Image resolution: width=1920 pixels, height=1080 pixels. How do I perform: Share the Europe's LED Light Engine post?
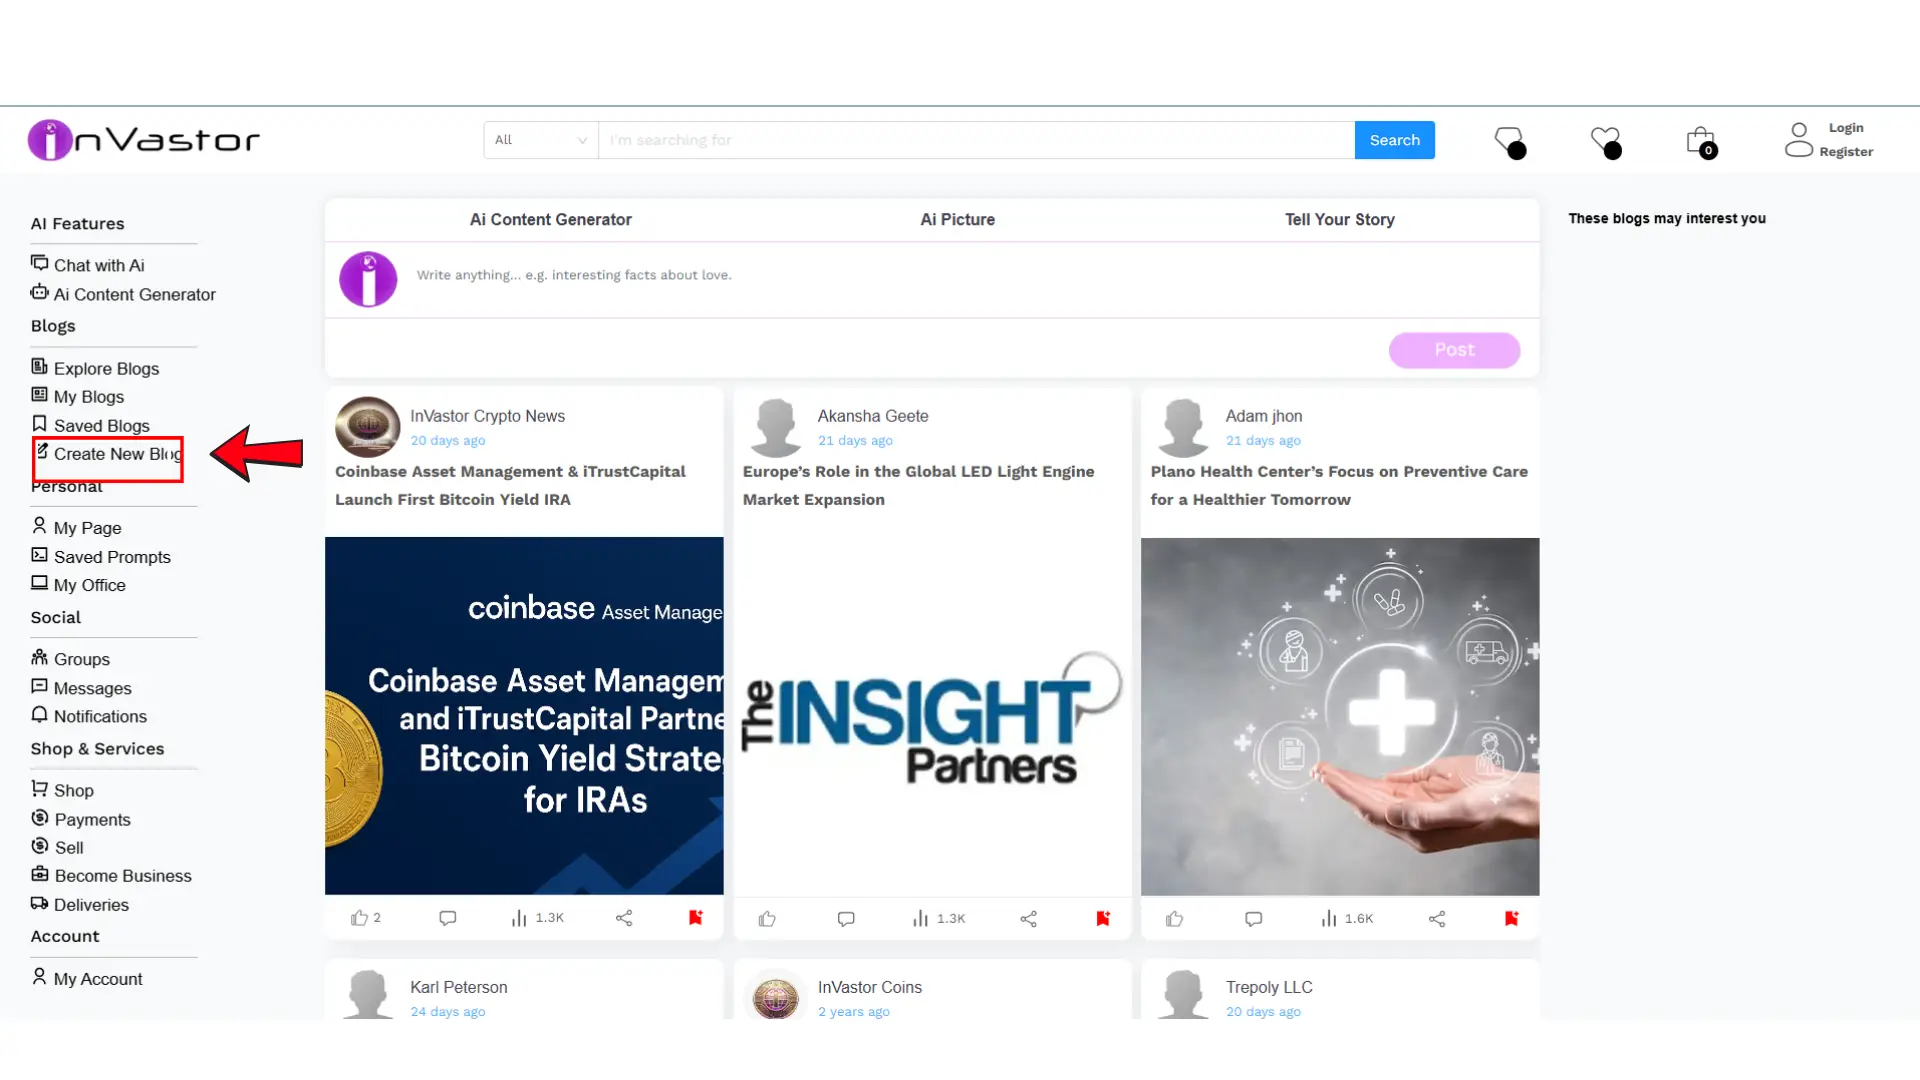tap(1028, 919)
